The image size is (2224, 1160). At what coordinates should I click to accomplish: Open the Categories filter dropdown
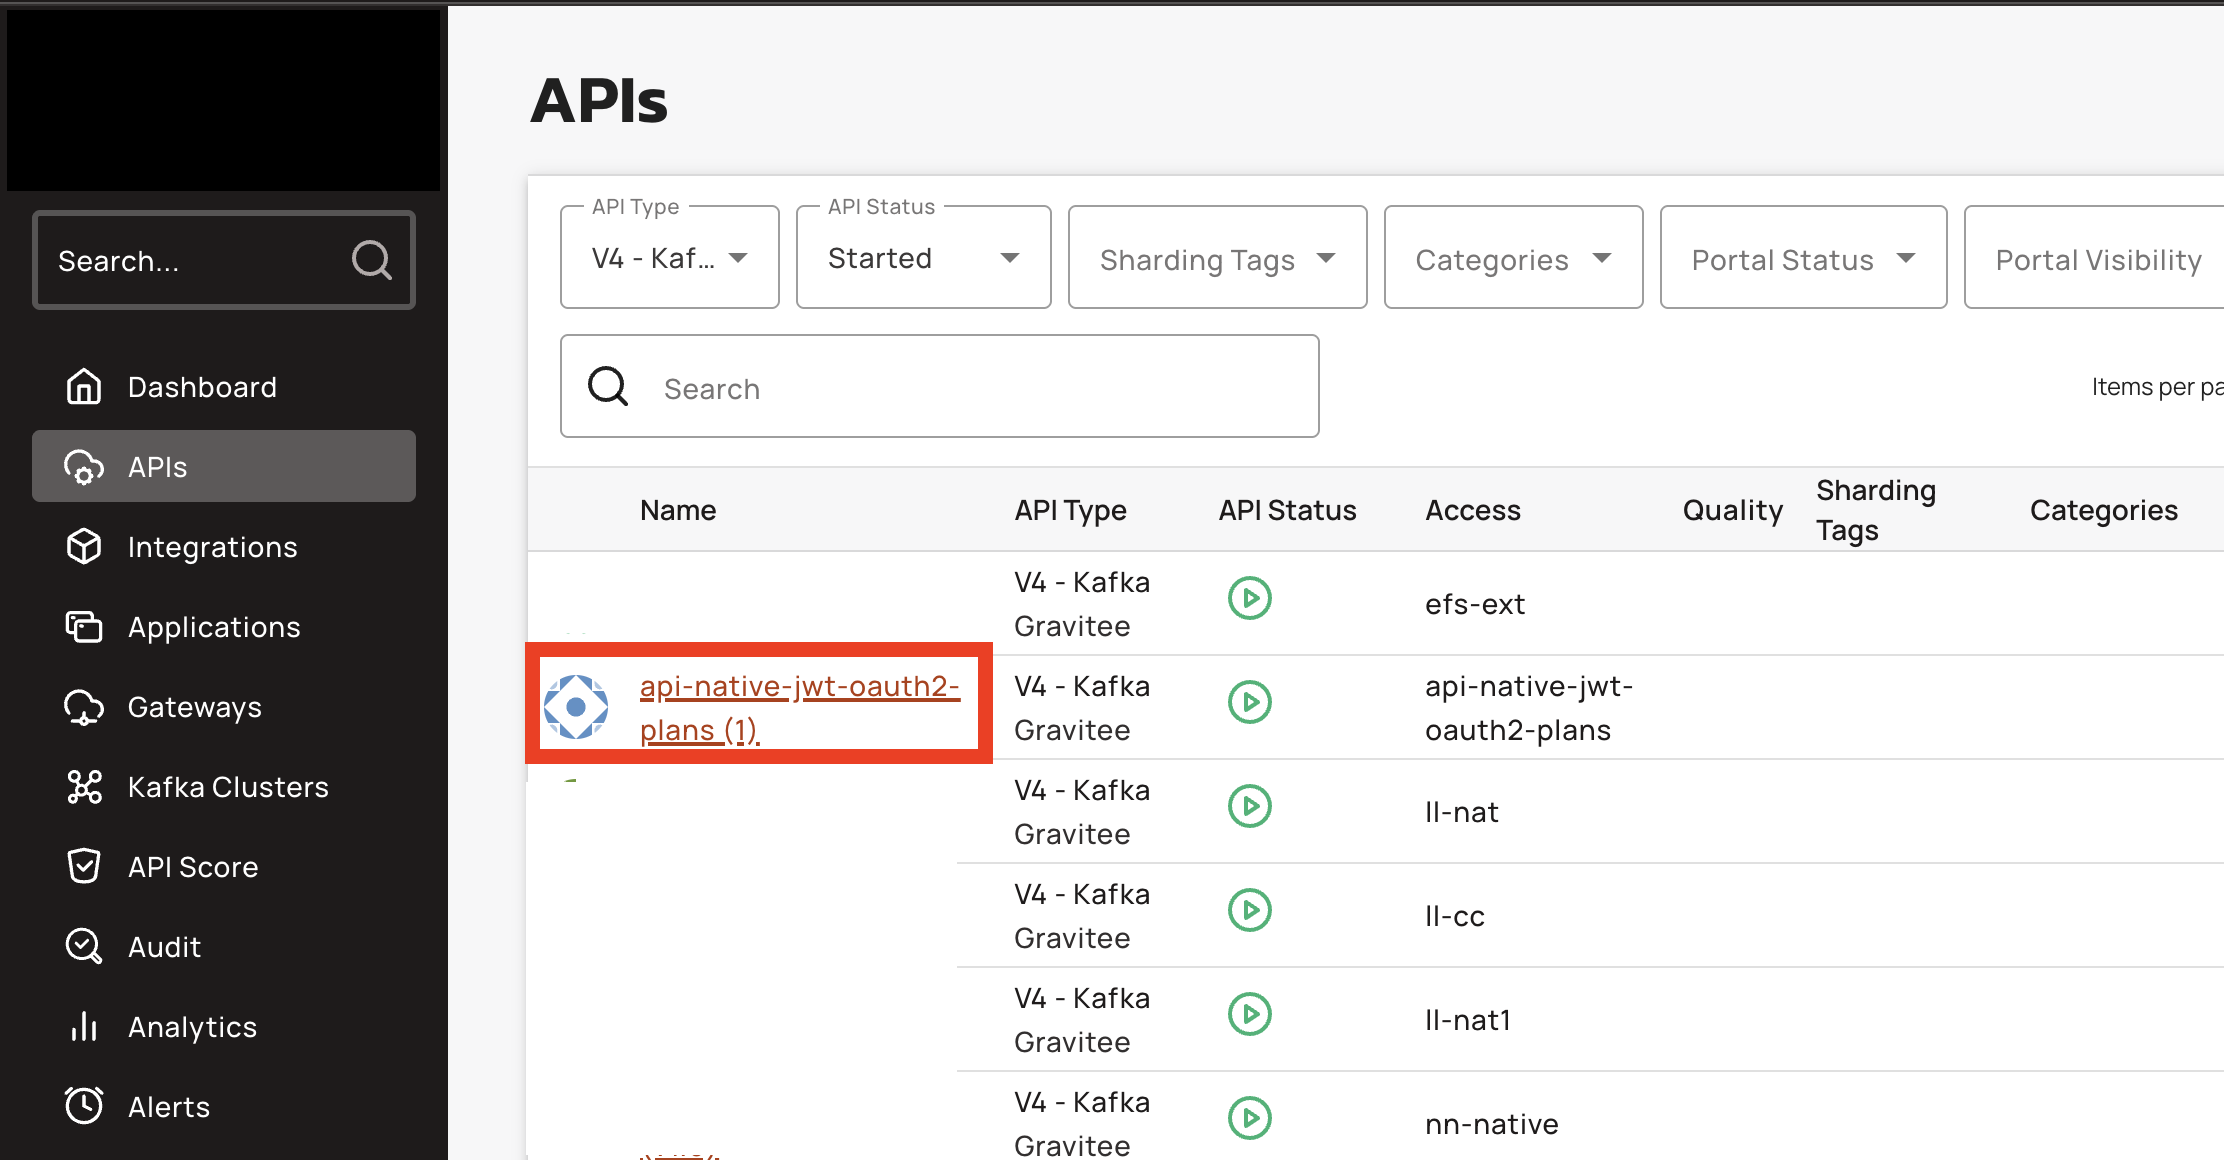click(x=1513, y=259)
